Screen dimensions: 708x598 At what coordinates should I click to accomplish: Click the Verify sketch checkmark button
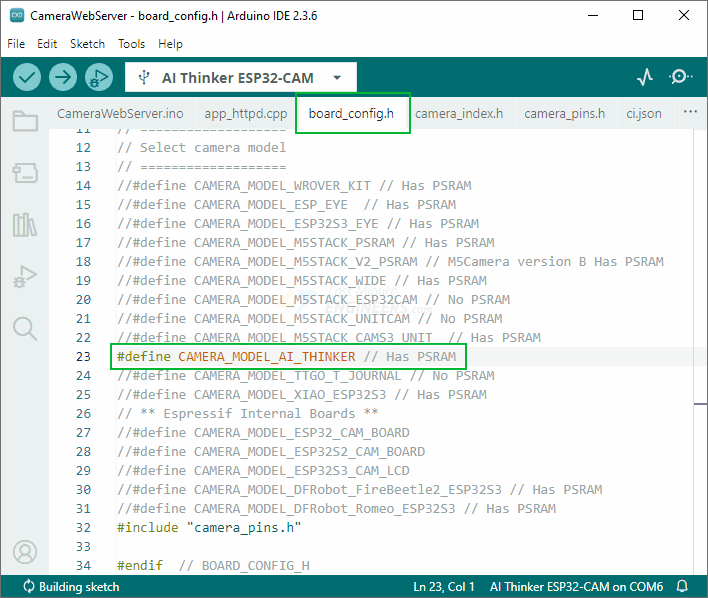tap(27, 77)
